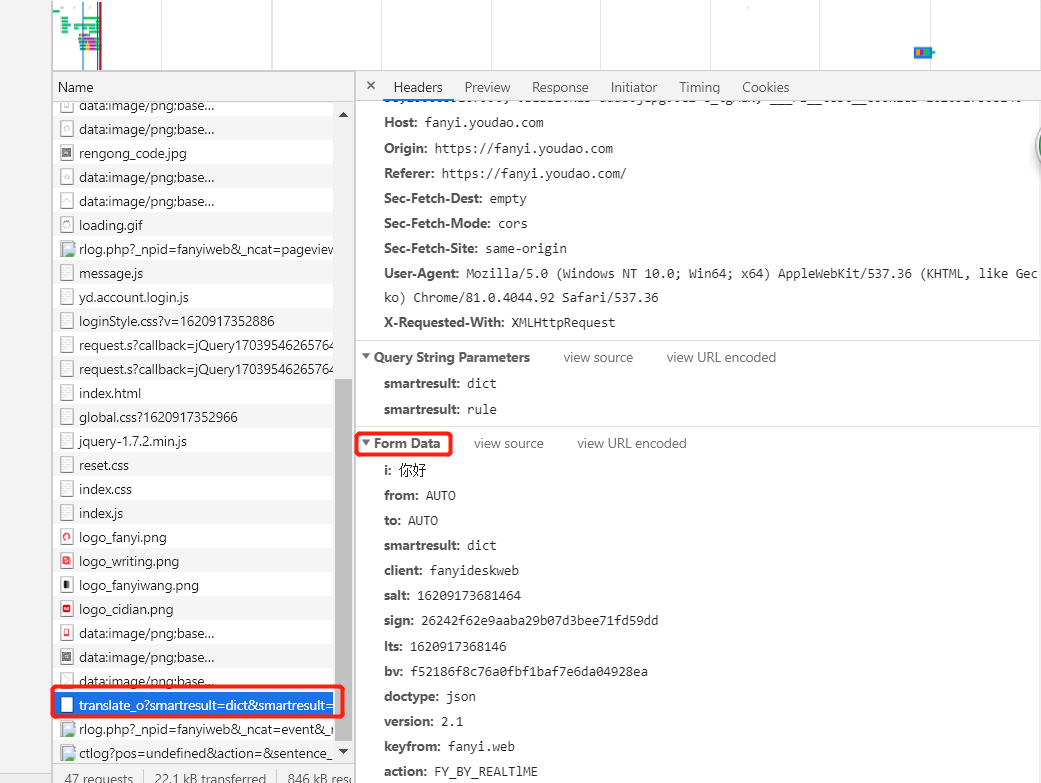The width and height of the screenshot is (1041, 783).
Task: Click view URL encoded next to Form Data
Action: coord(631,443)
